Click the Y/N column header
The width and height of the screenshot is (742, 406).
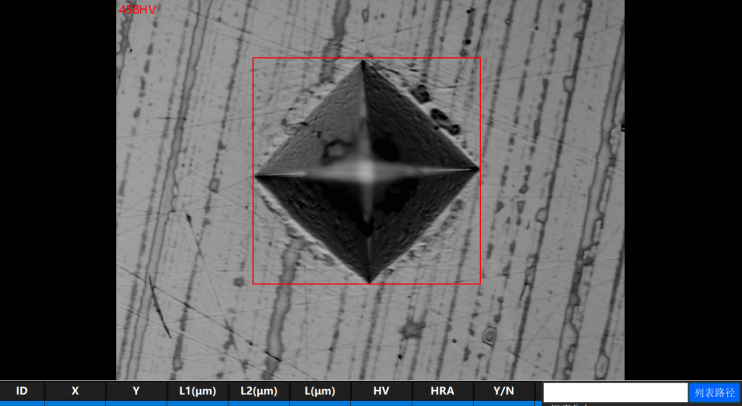503,391
